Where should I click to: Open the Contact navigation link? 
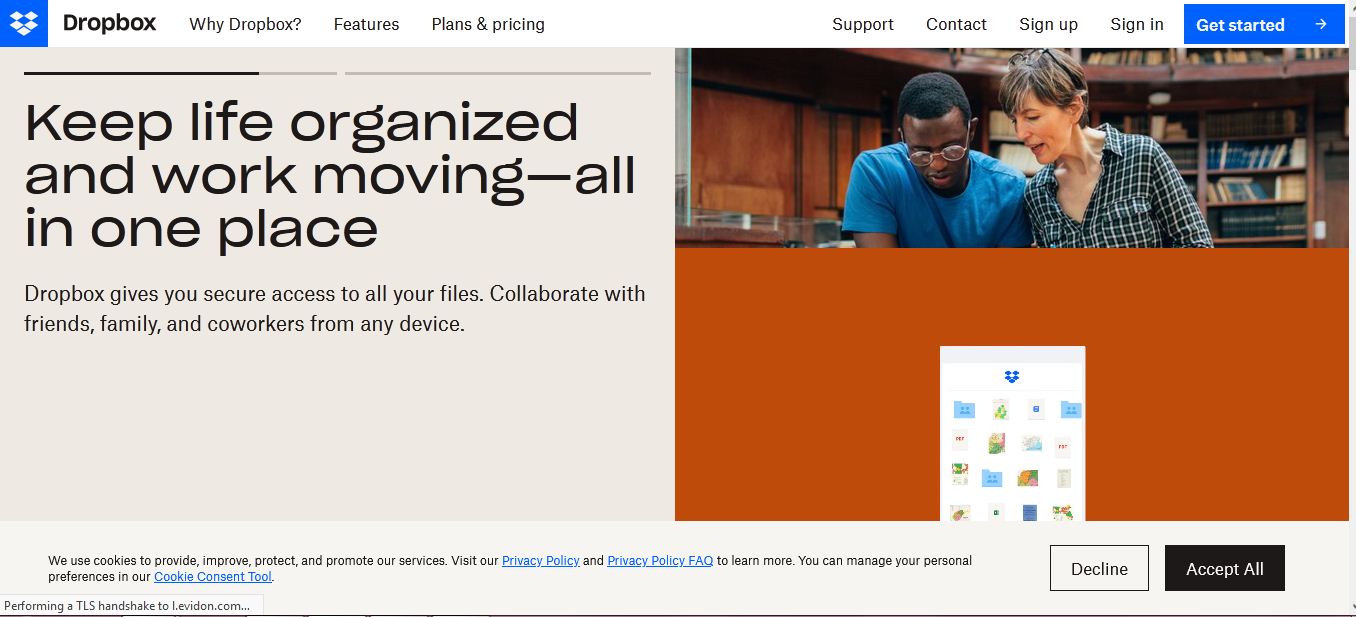click(x=956, y=24)
